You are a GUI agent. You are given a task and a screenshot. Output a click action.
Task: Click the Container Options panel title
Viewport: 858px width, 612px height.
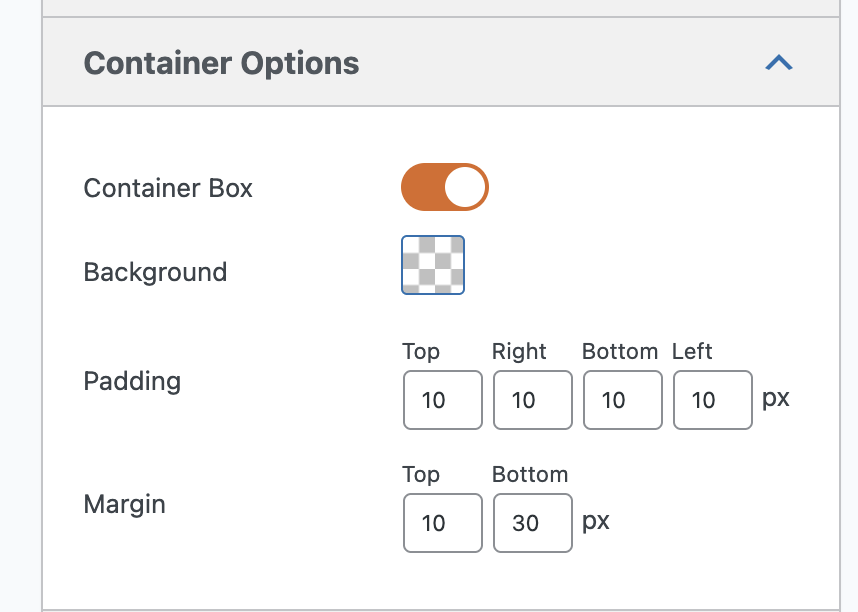(x=221, y=63)
